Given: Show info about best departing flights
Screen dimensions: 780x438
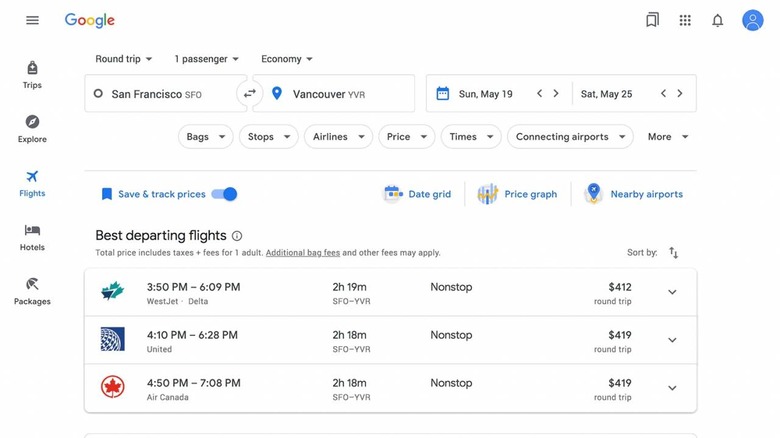Looking at the screenshot, I should (237, 236).
